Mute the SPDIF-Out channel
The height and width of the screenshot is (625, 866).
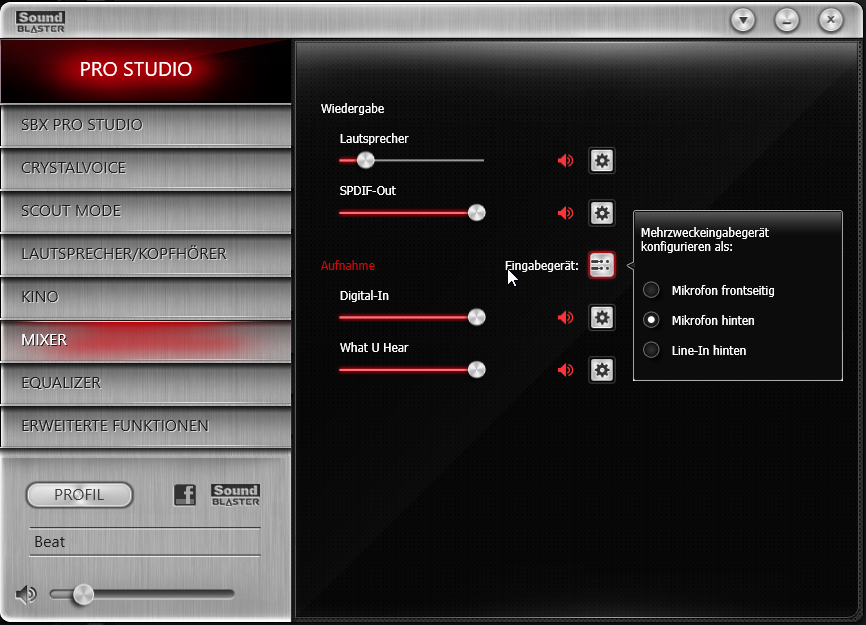pyautogui.click(x=566, y=213)
